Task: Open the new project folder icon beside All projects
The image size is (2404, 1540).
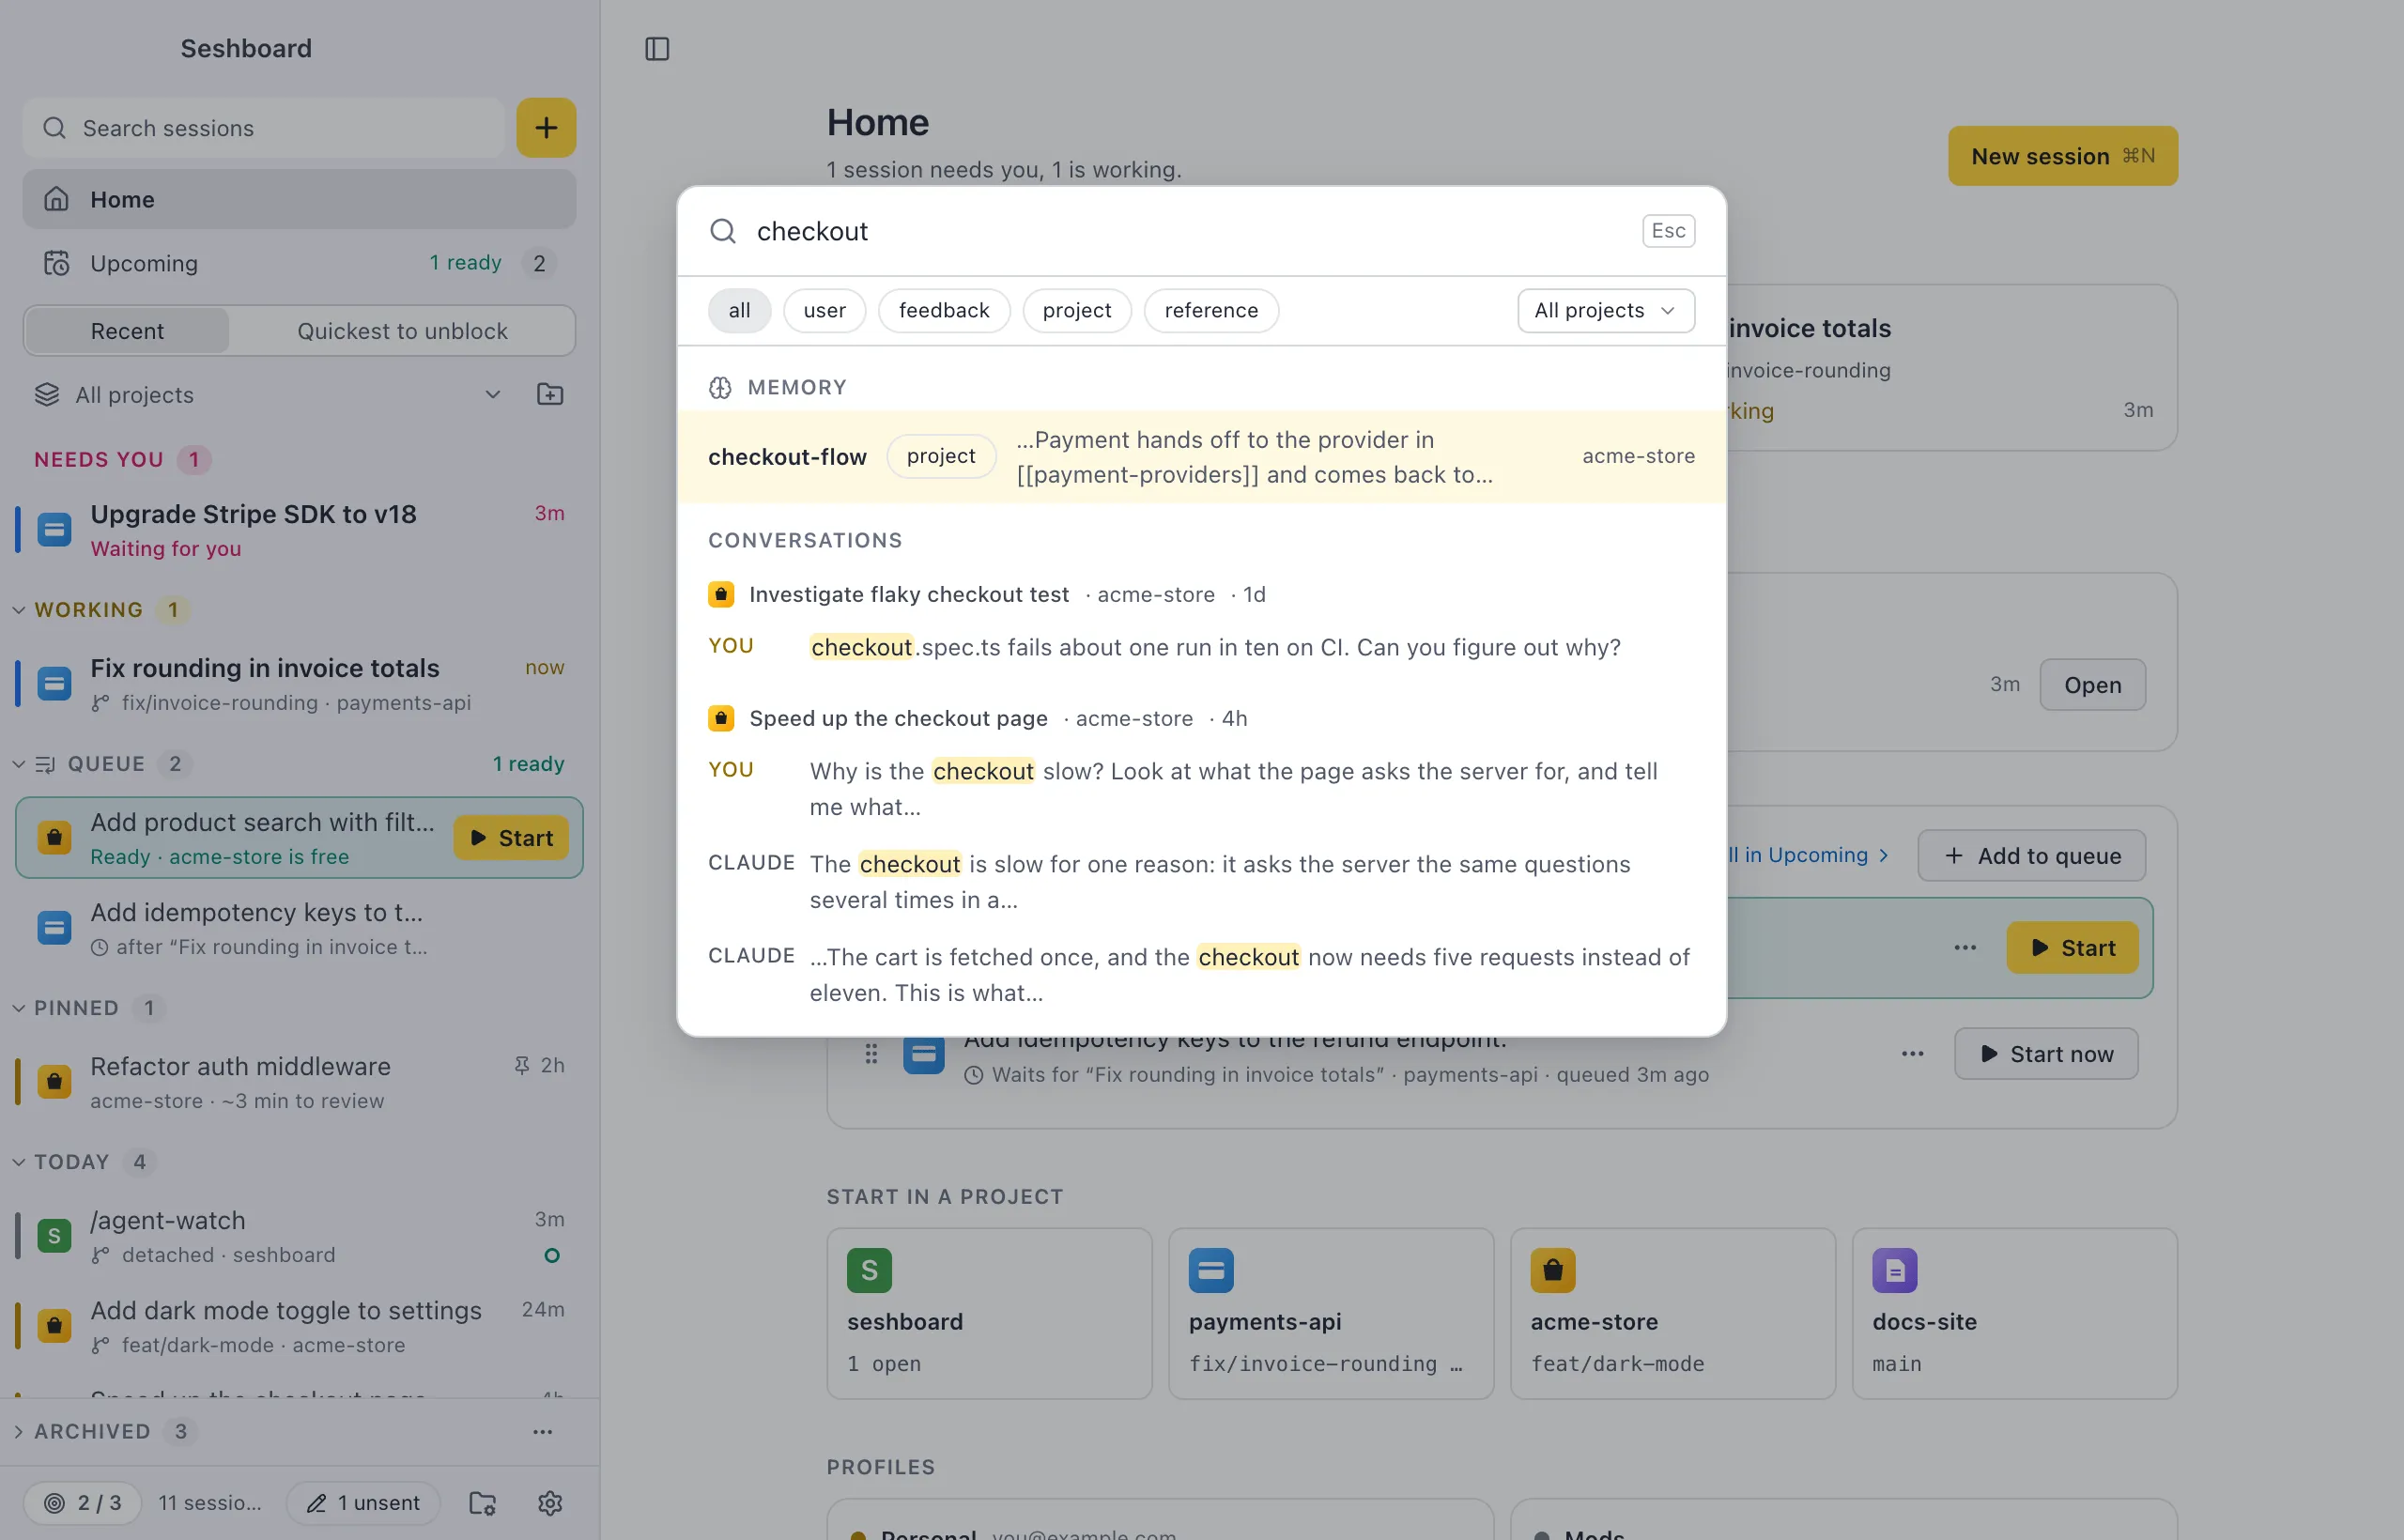Action: (x=550, y=394)
